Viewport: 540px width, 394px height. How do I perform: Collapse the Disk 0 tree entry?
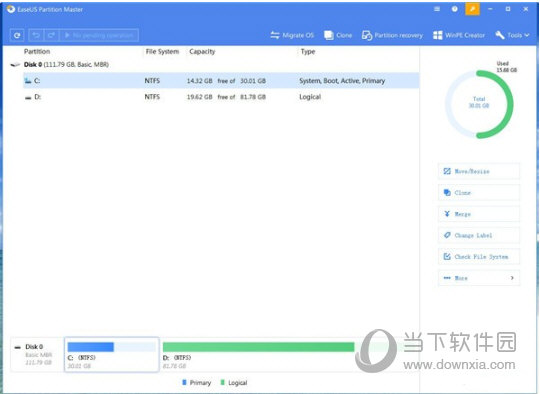pyautogui.click(x=15, y=64)
